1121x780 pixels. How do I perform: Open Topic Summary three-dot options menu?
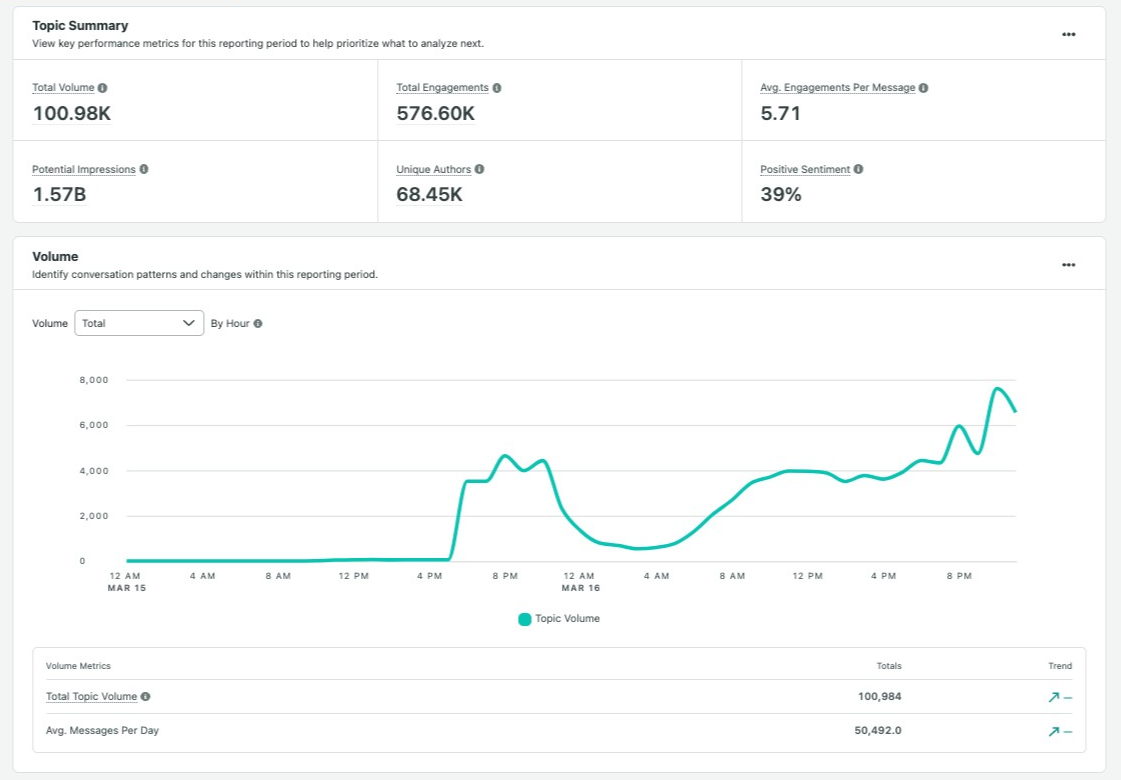[x=1068, y=34]
